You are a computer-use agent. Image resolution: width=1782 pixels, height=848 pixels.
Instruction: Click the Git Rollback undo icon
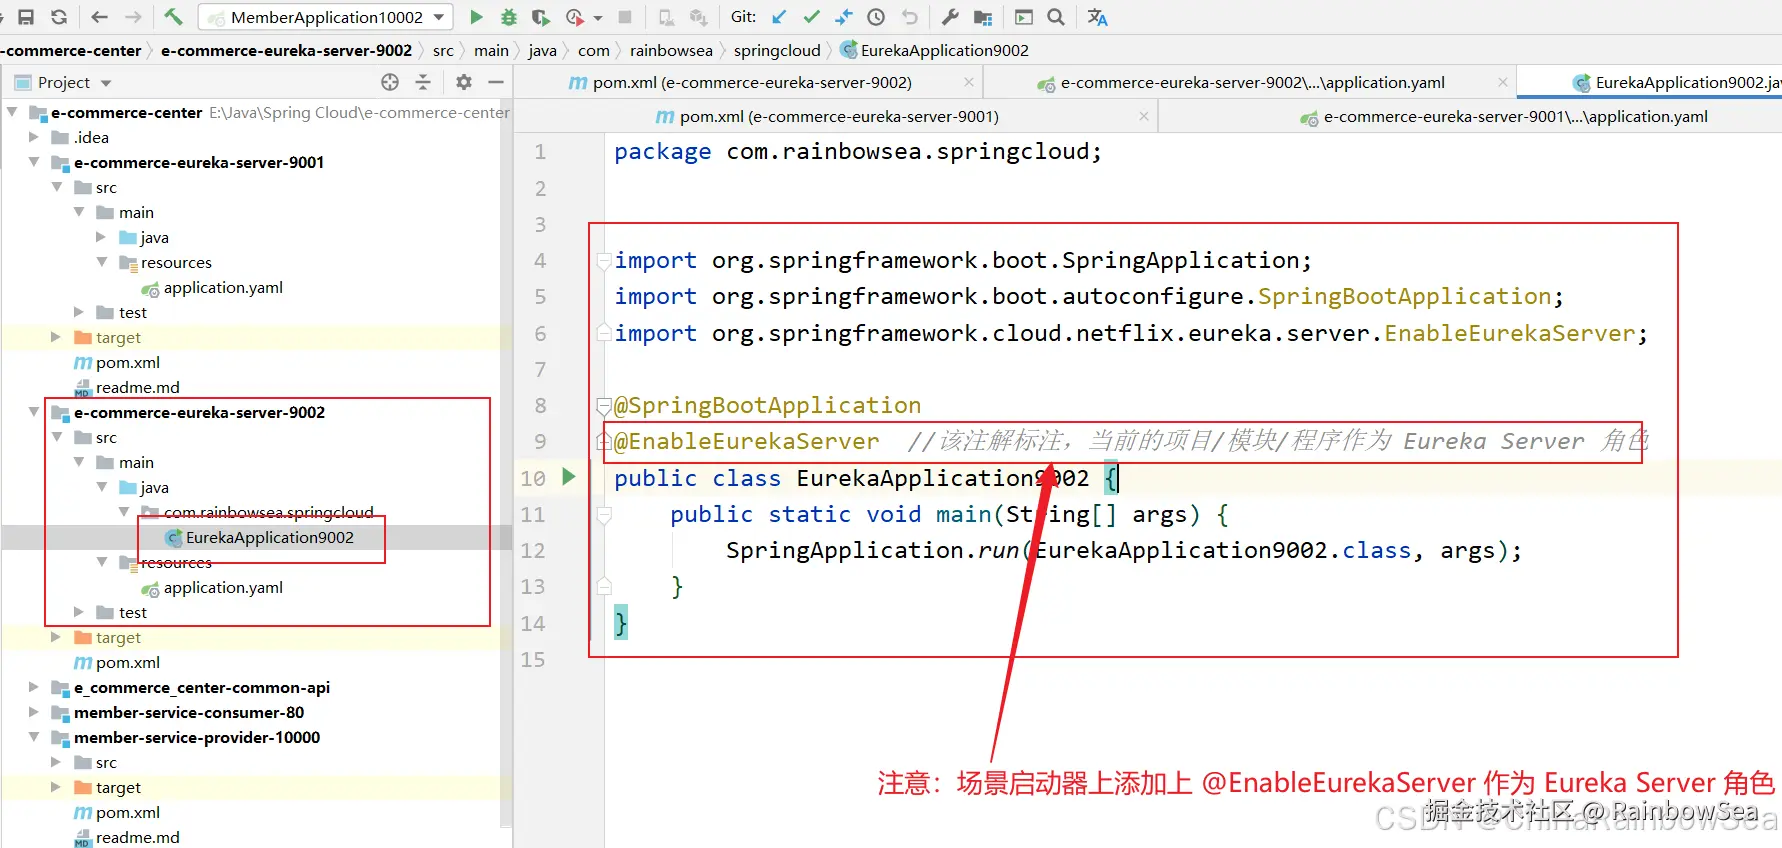909,17
